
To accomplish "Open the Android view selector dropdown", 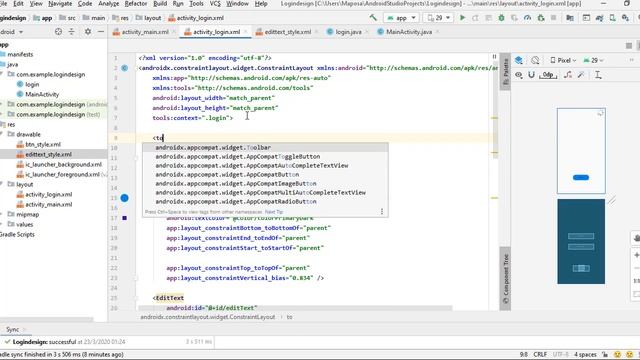I will pos(12,31).
